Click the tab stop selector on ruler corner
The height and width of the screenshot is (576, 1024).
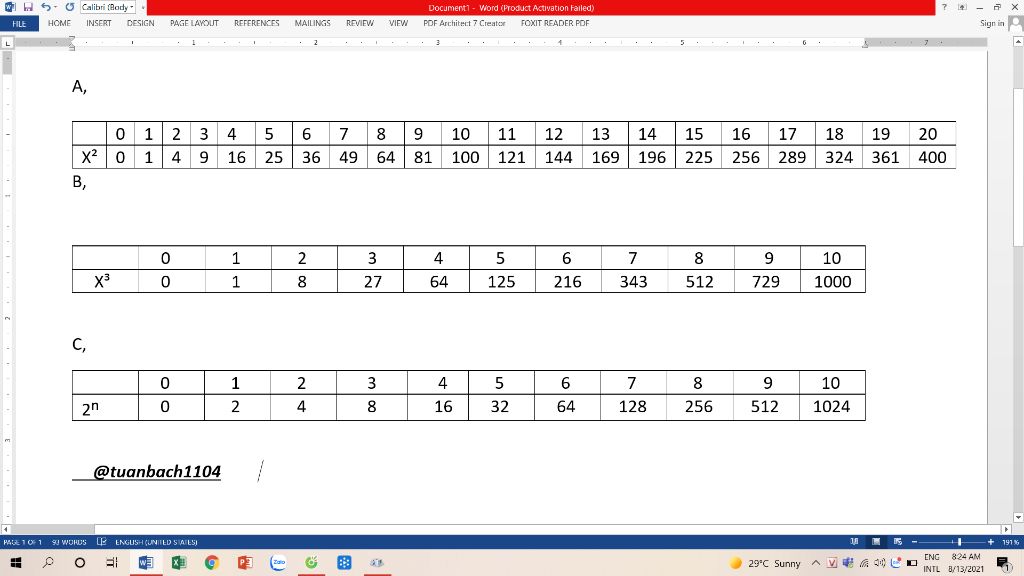(7, 43)
